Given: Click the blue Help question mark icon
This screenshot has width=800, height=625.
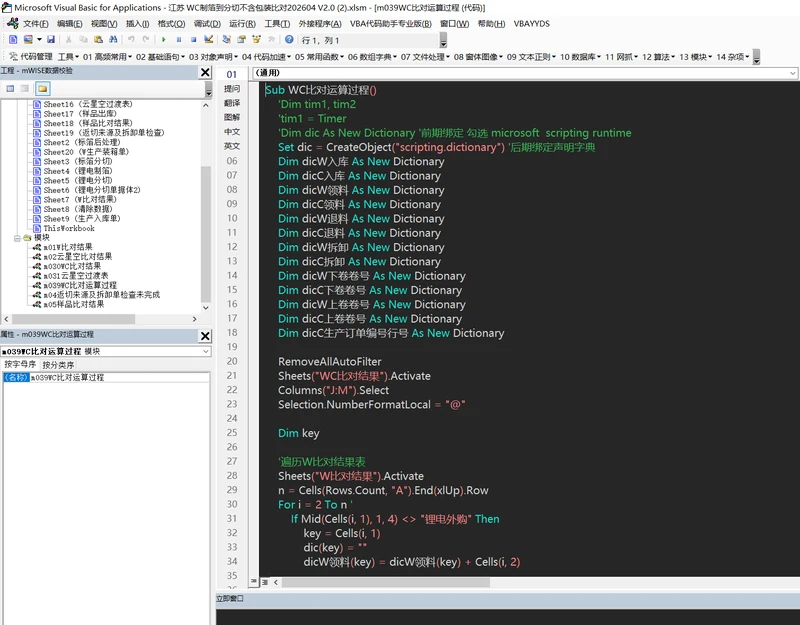Looking at the screenshot, I should (289, 39).
